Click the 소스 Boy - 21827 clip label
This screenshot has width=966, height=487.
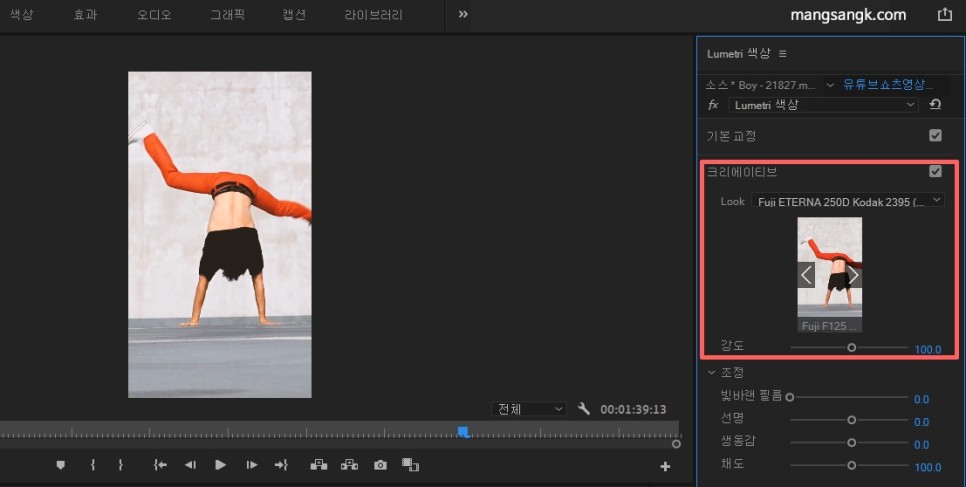click(x=761, y=85)
